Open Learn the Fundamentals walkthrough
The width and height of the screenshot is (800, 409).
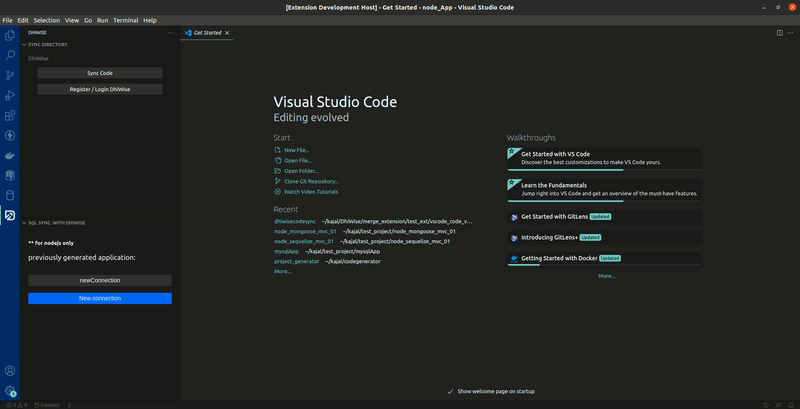point(604,191)
